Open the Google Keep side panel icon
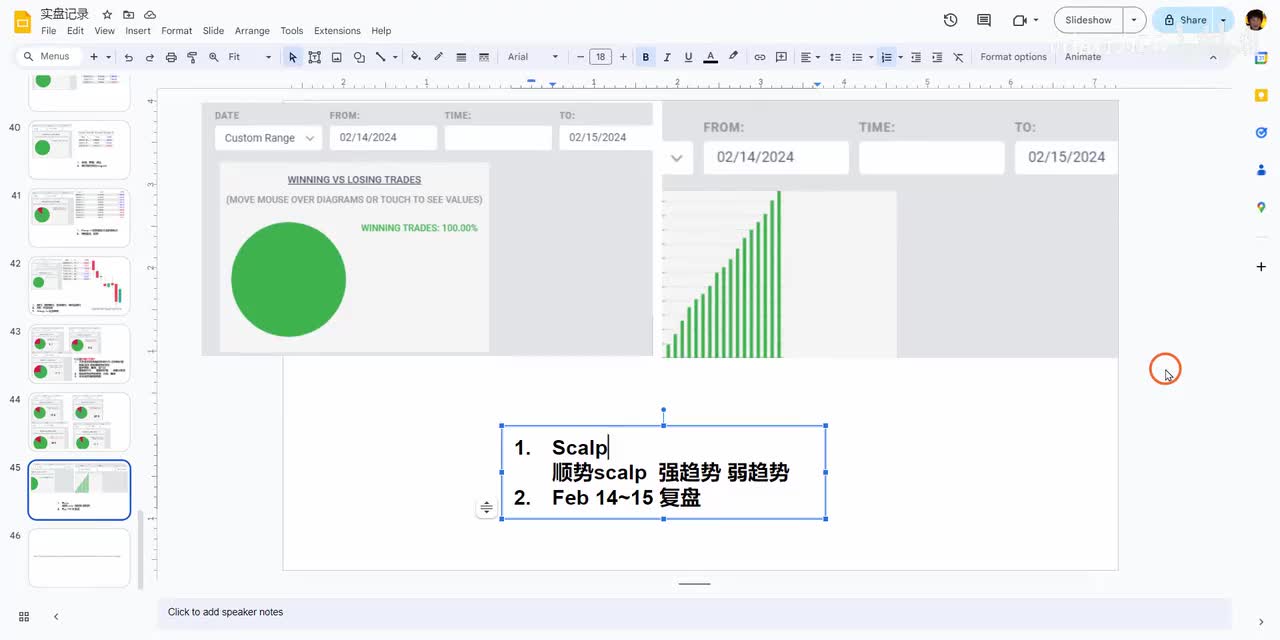 pos(1261,95)
